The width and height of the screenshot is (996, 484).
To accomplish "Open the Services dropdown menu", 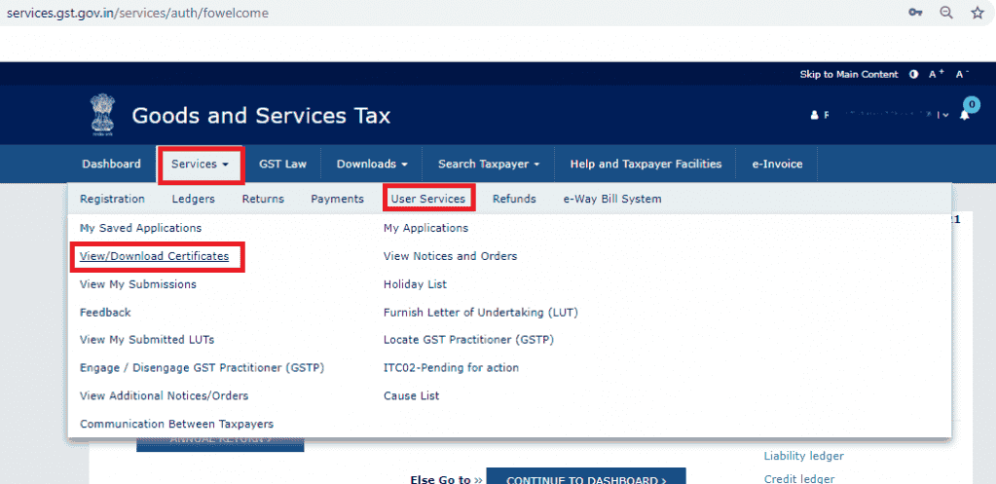I will [200, 164].
